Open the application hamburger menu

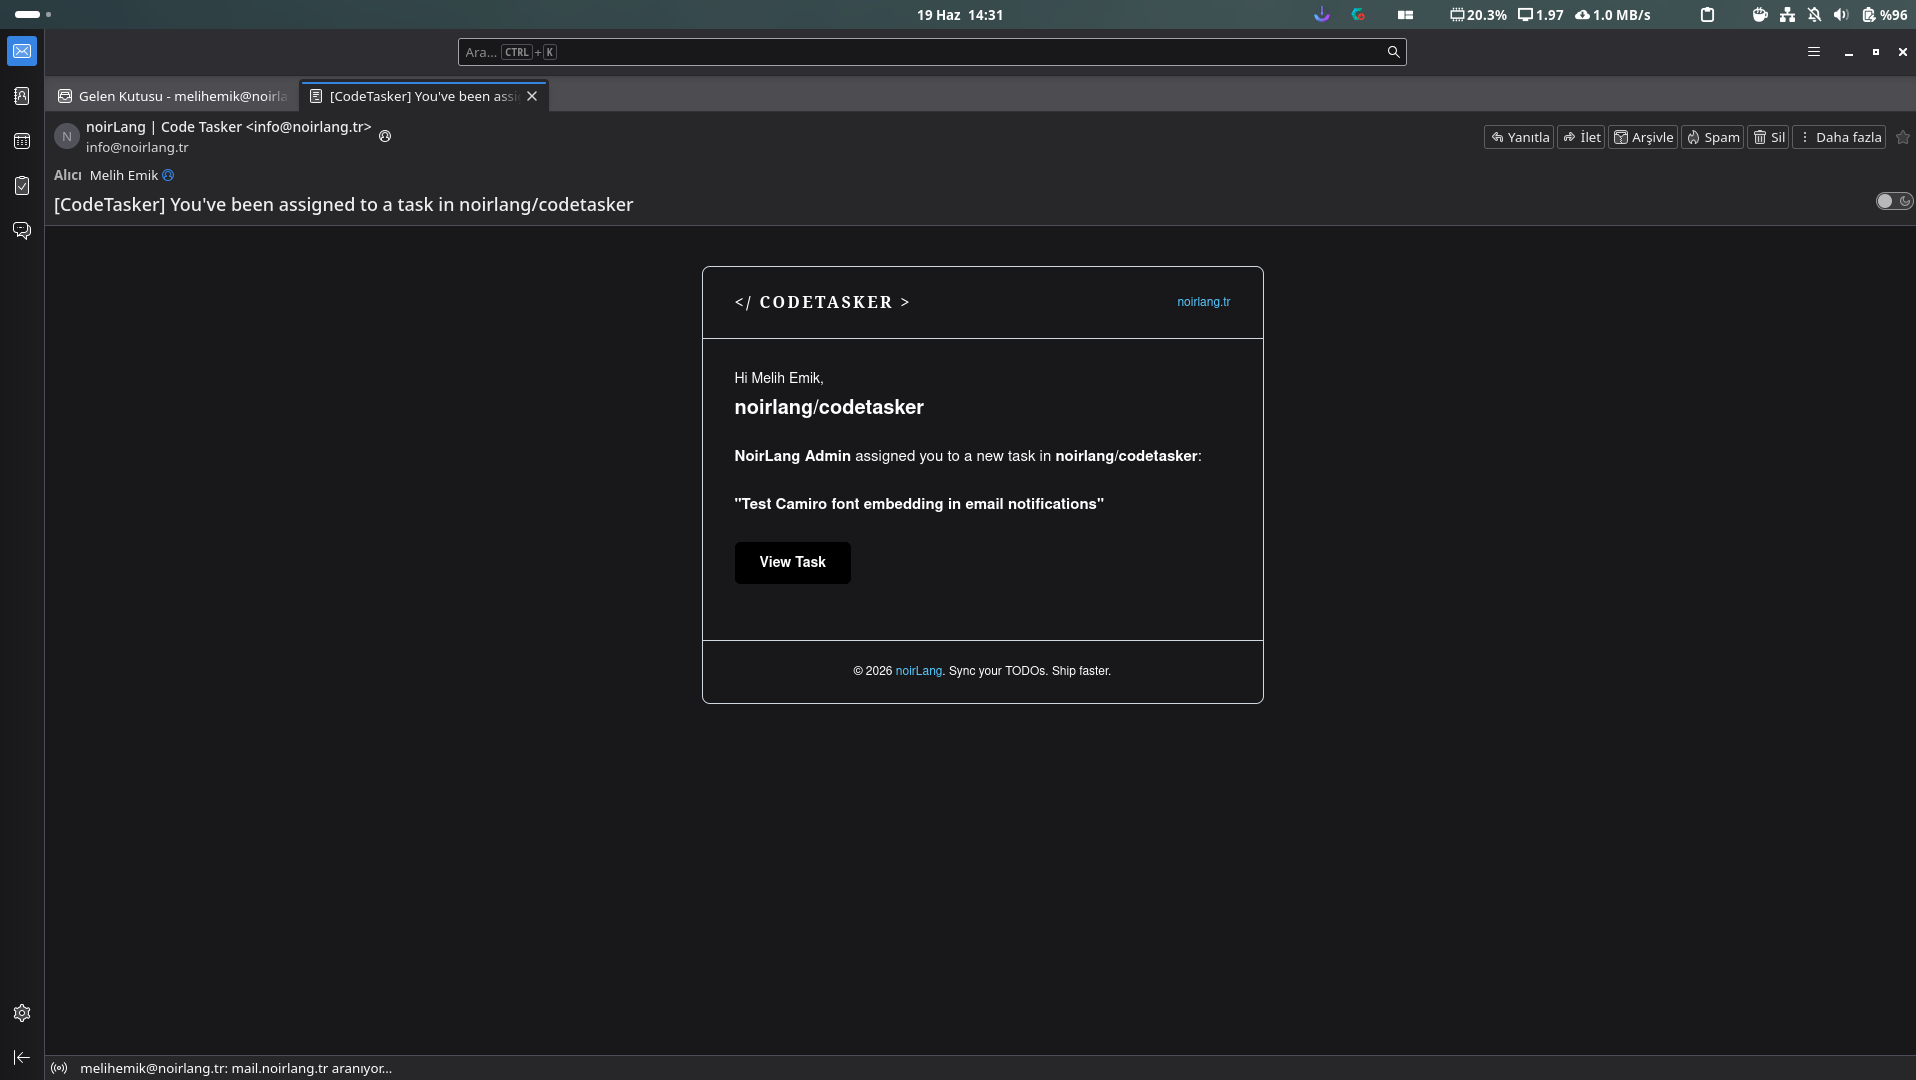pos(1814,52)
